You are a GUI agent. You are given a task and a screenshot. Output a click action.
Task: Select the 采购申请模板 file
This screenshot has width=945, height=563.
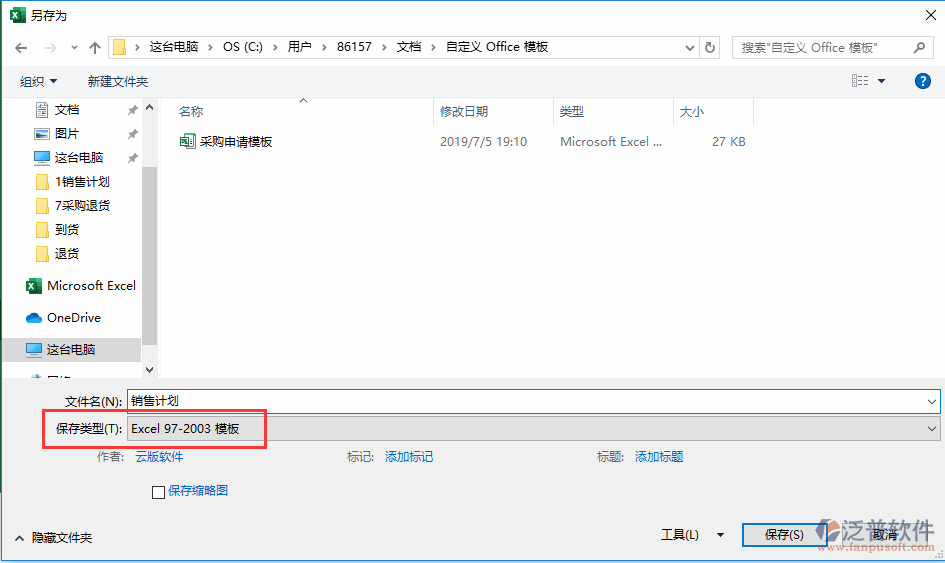point(236,142)
